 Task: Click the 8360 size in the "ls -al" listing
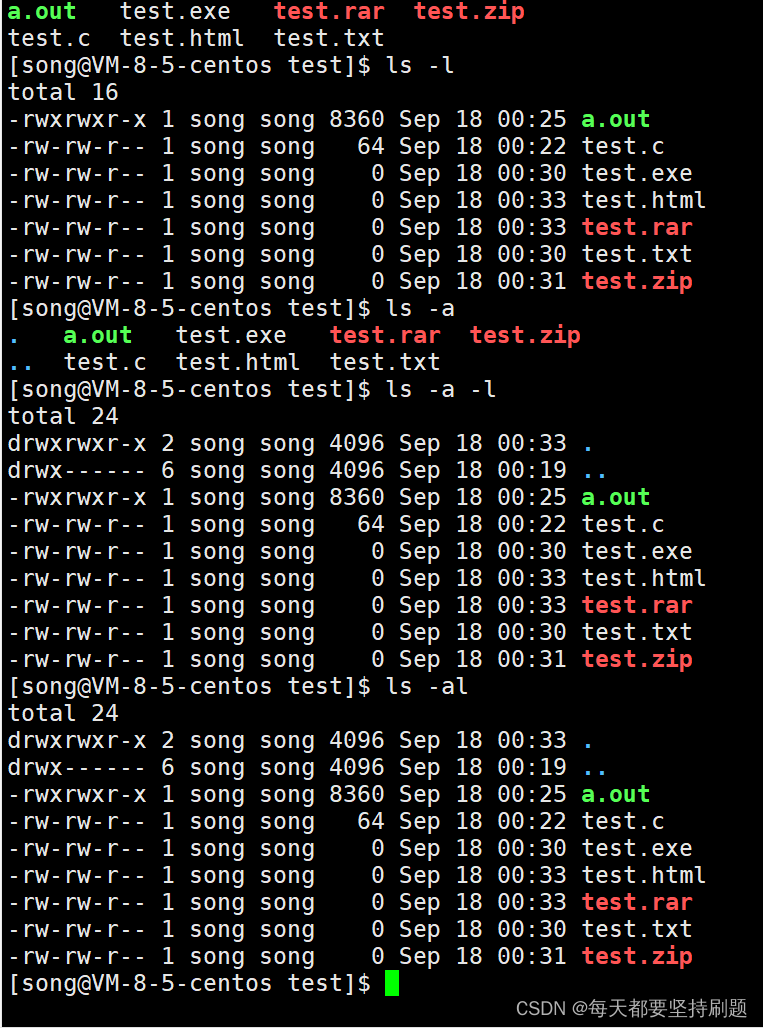[x=357, y=794]
